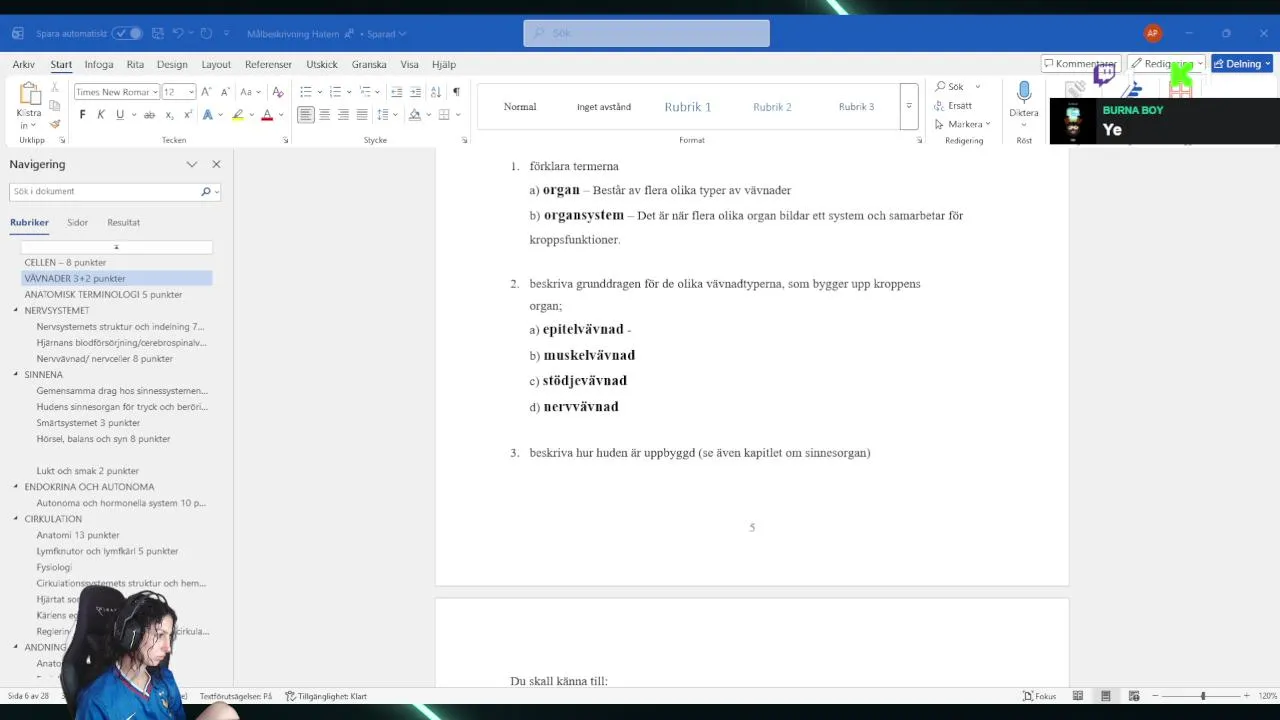Apply subscript formatting

tap(169, 115)
